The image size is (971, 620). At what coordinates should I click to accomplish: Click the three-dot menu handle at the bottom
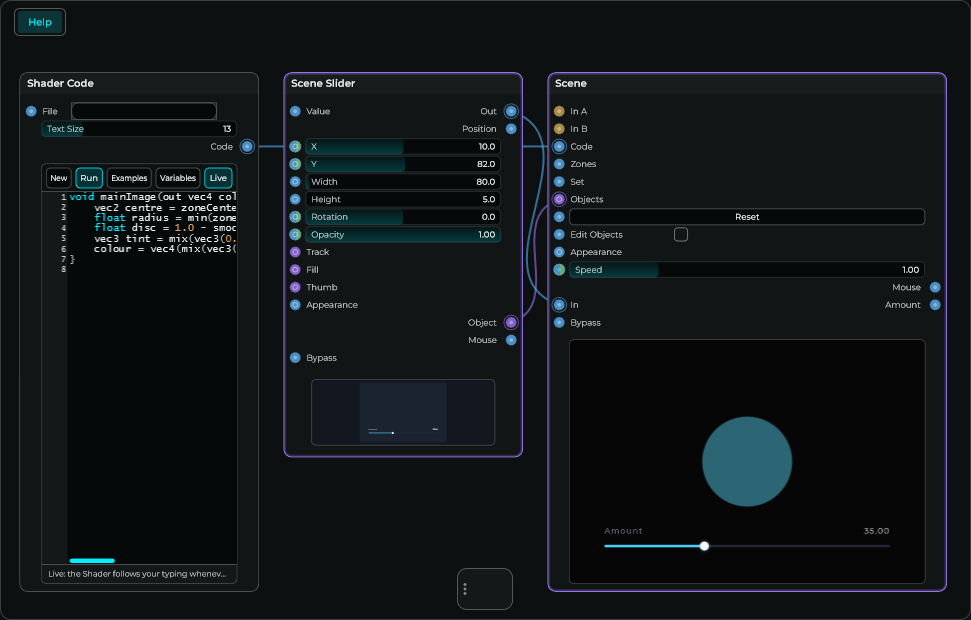pyautogui.click(x=465, y=589)
